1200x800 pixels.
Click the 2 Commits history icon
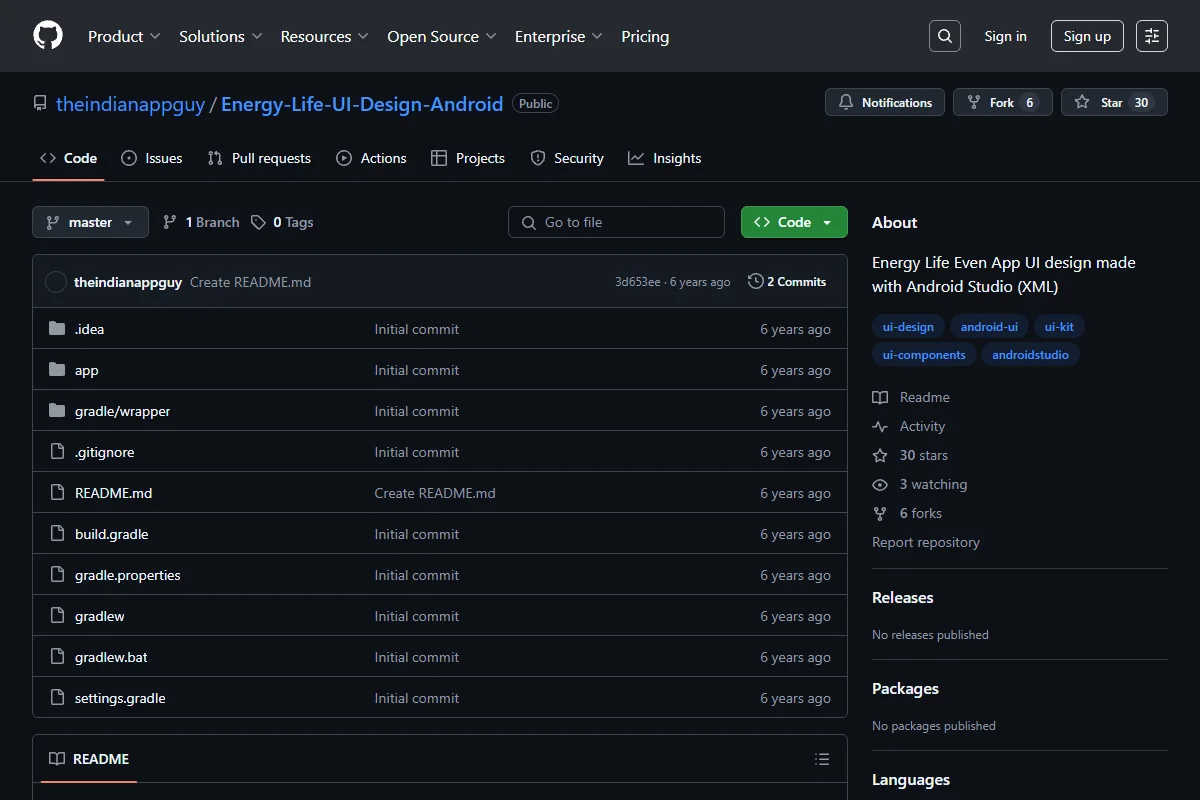[756, 282]
